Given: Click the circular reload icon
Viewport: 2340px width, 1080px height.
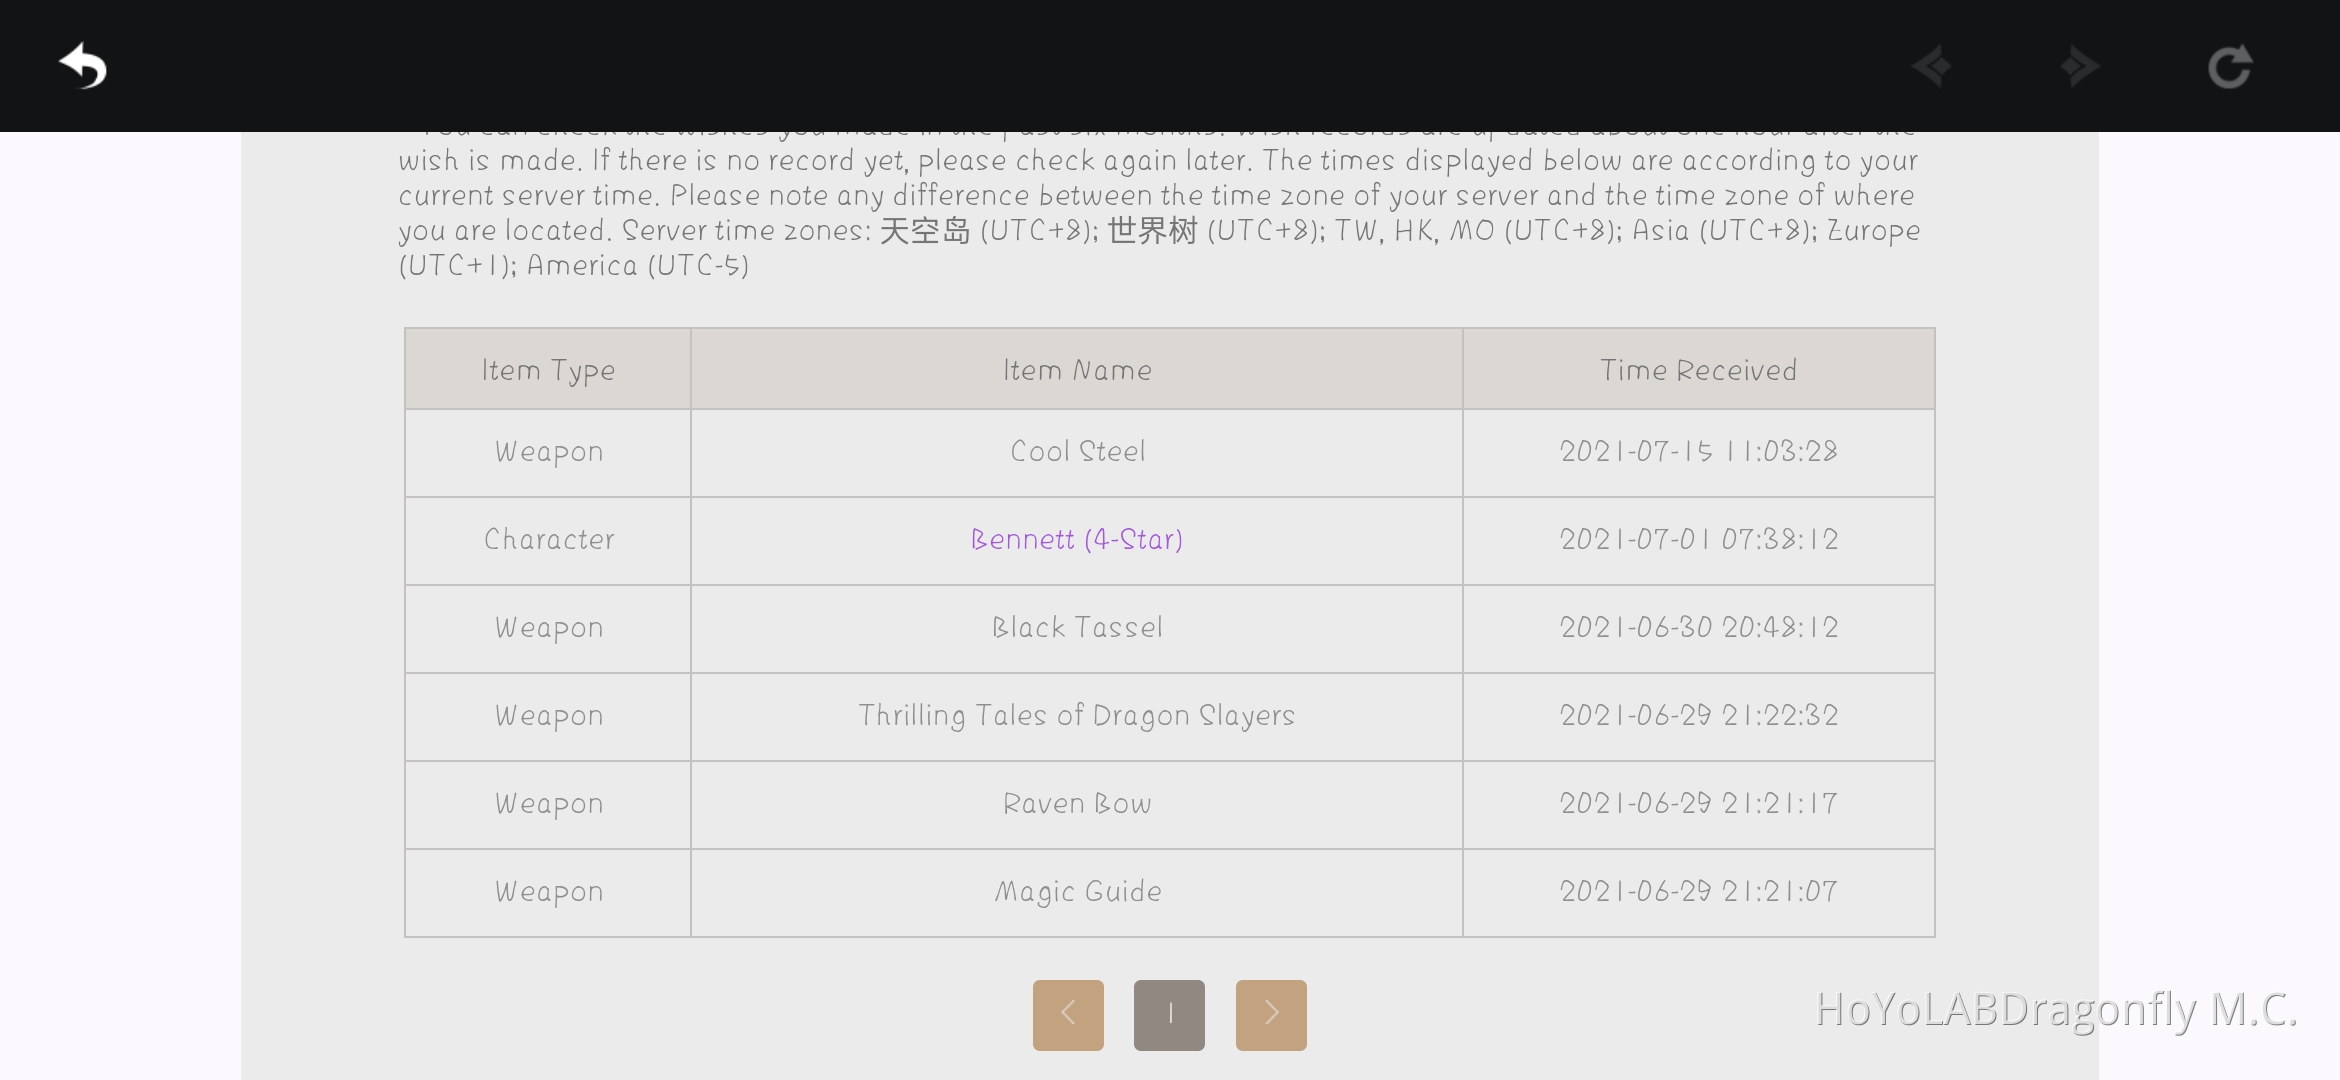Looking at the screenshot, I should pos(2230,66).
